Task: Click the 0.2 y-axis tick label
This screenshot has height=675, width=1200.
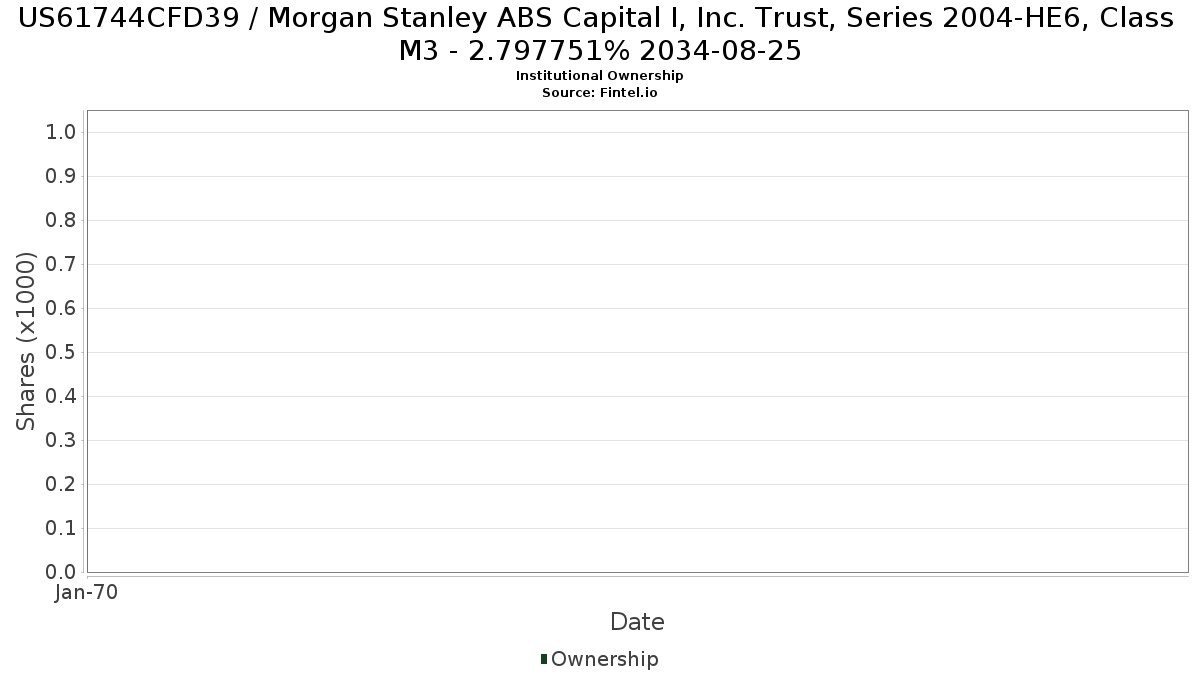Action: (62, 484)
